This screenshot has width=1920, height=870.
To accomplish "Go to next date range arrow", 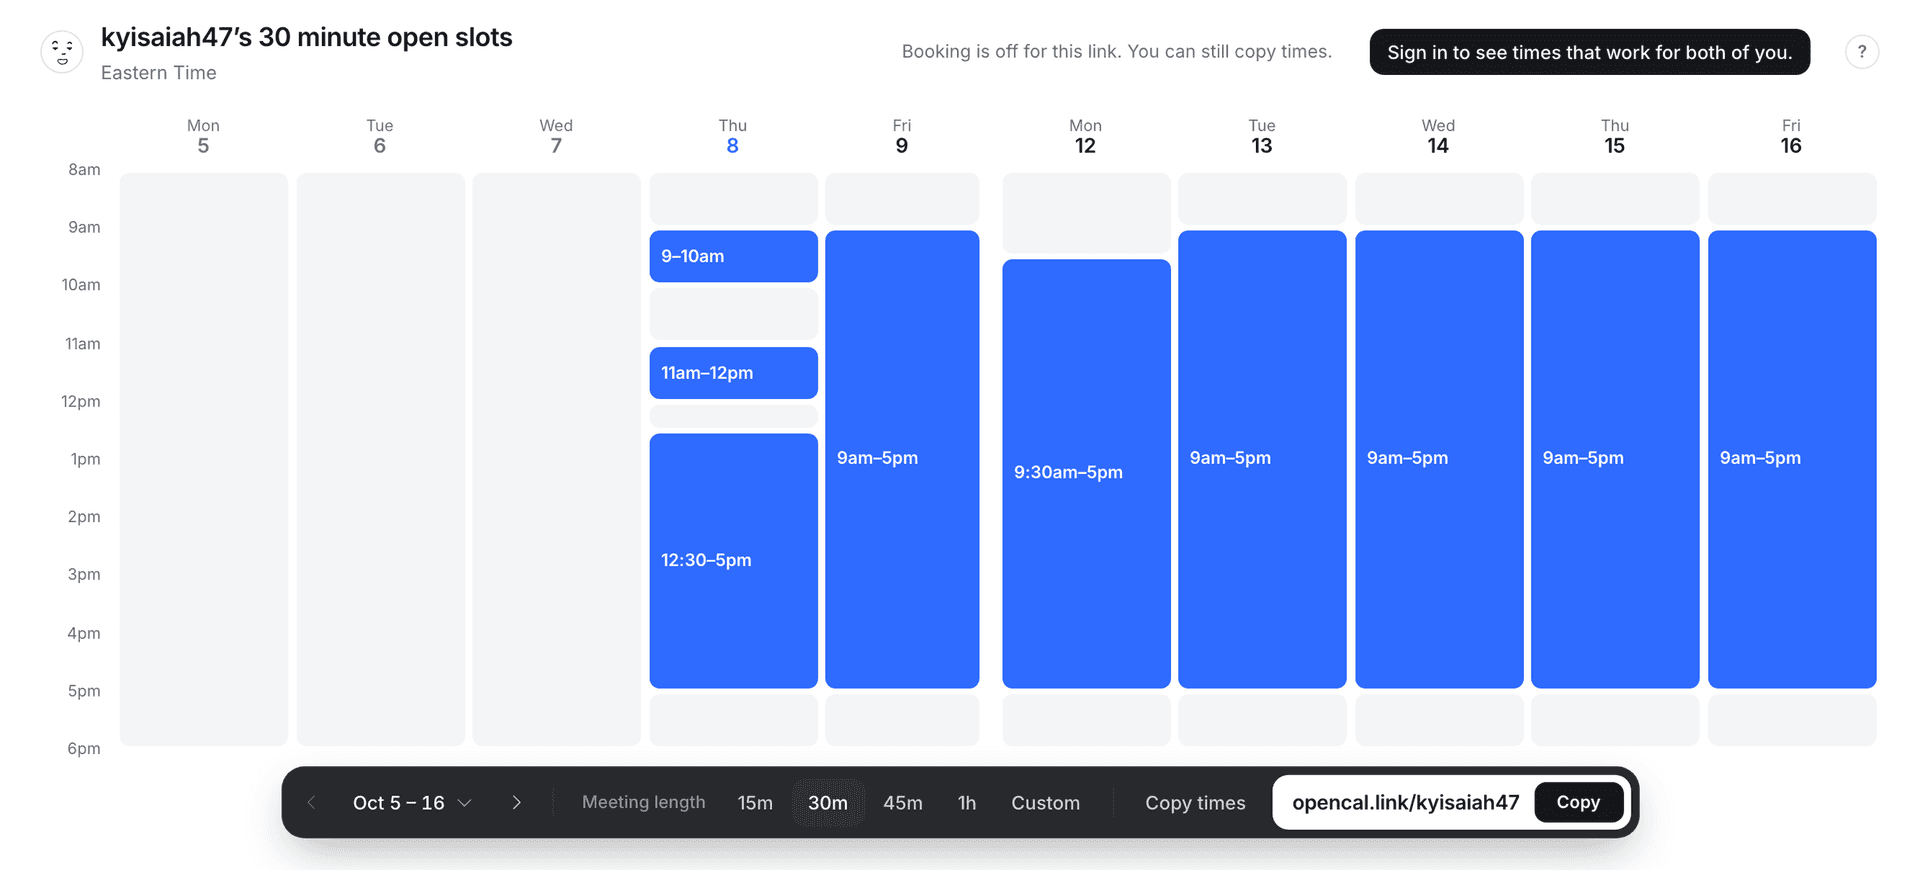I will coord(516,803).
